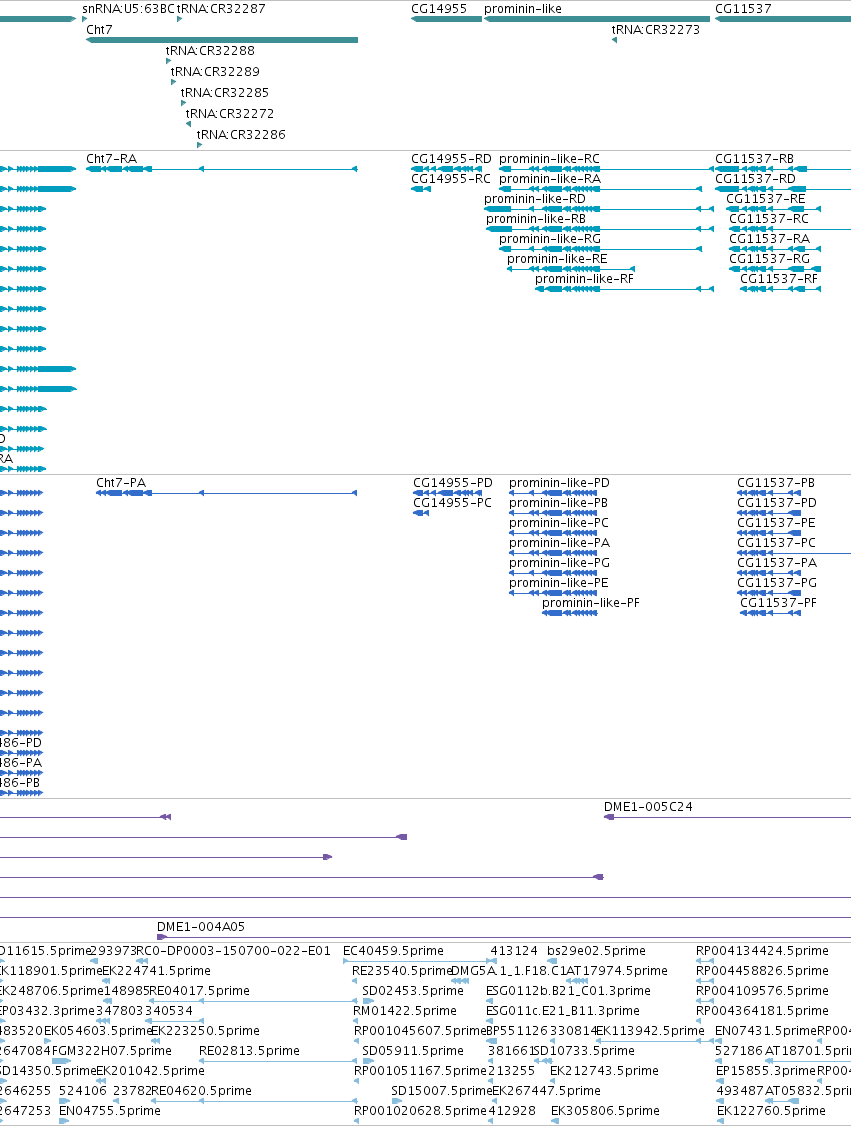This screenshot has width=851, height=1126.
Task: Click AT17974.5prime EST label
Action: tap(616, 971)
